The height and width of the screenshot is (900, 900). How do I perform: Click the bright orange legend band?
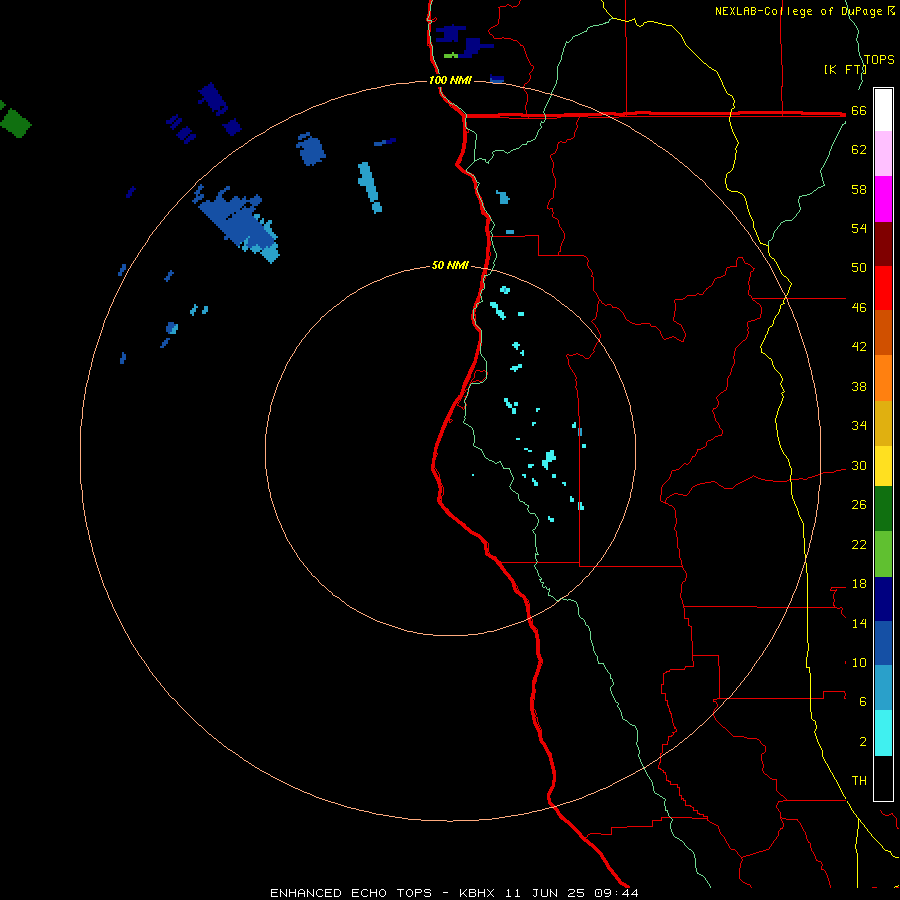coord(883,378)
